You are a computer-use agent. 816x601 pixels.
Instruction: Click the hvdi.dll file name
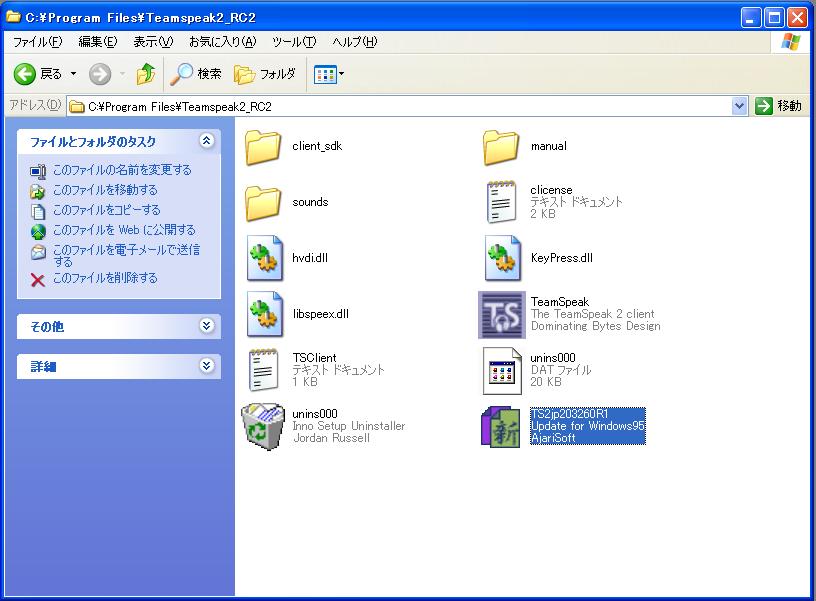tap(310, 258)
